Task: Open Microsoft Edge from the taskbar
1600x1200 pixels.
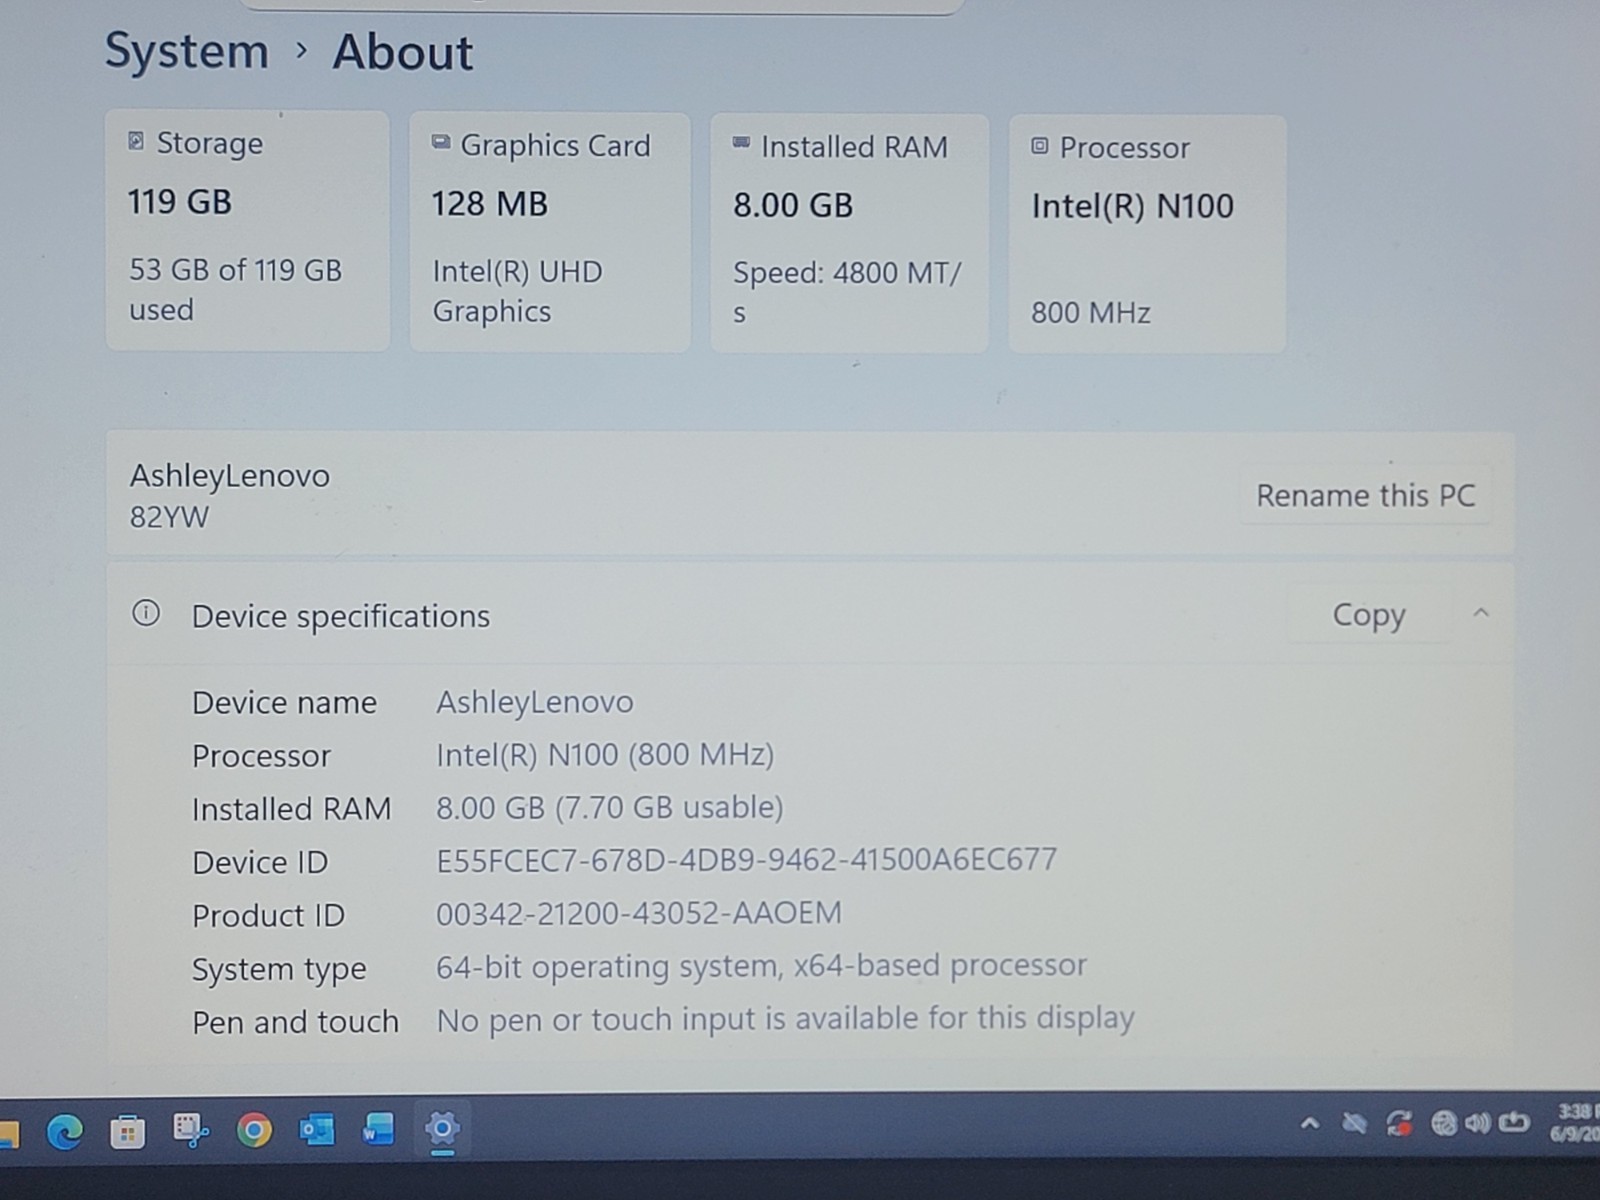Action: pyautogui.click(x=65, y=1131)
